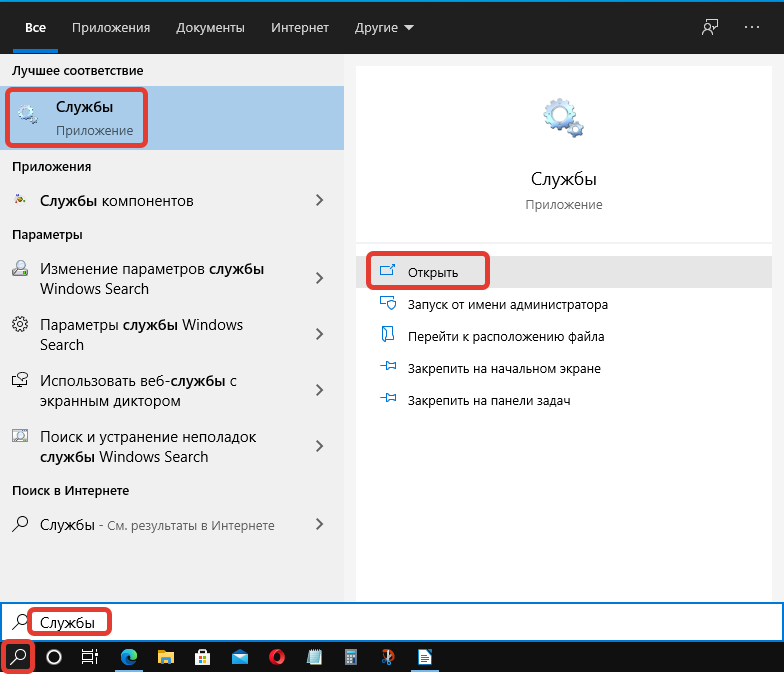
Task: Expand arrow for Изменение параметров службы Windows Search
Action: point(320,278)
